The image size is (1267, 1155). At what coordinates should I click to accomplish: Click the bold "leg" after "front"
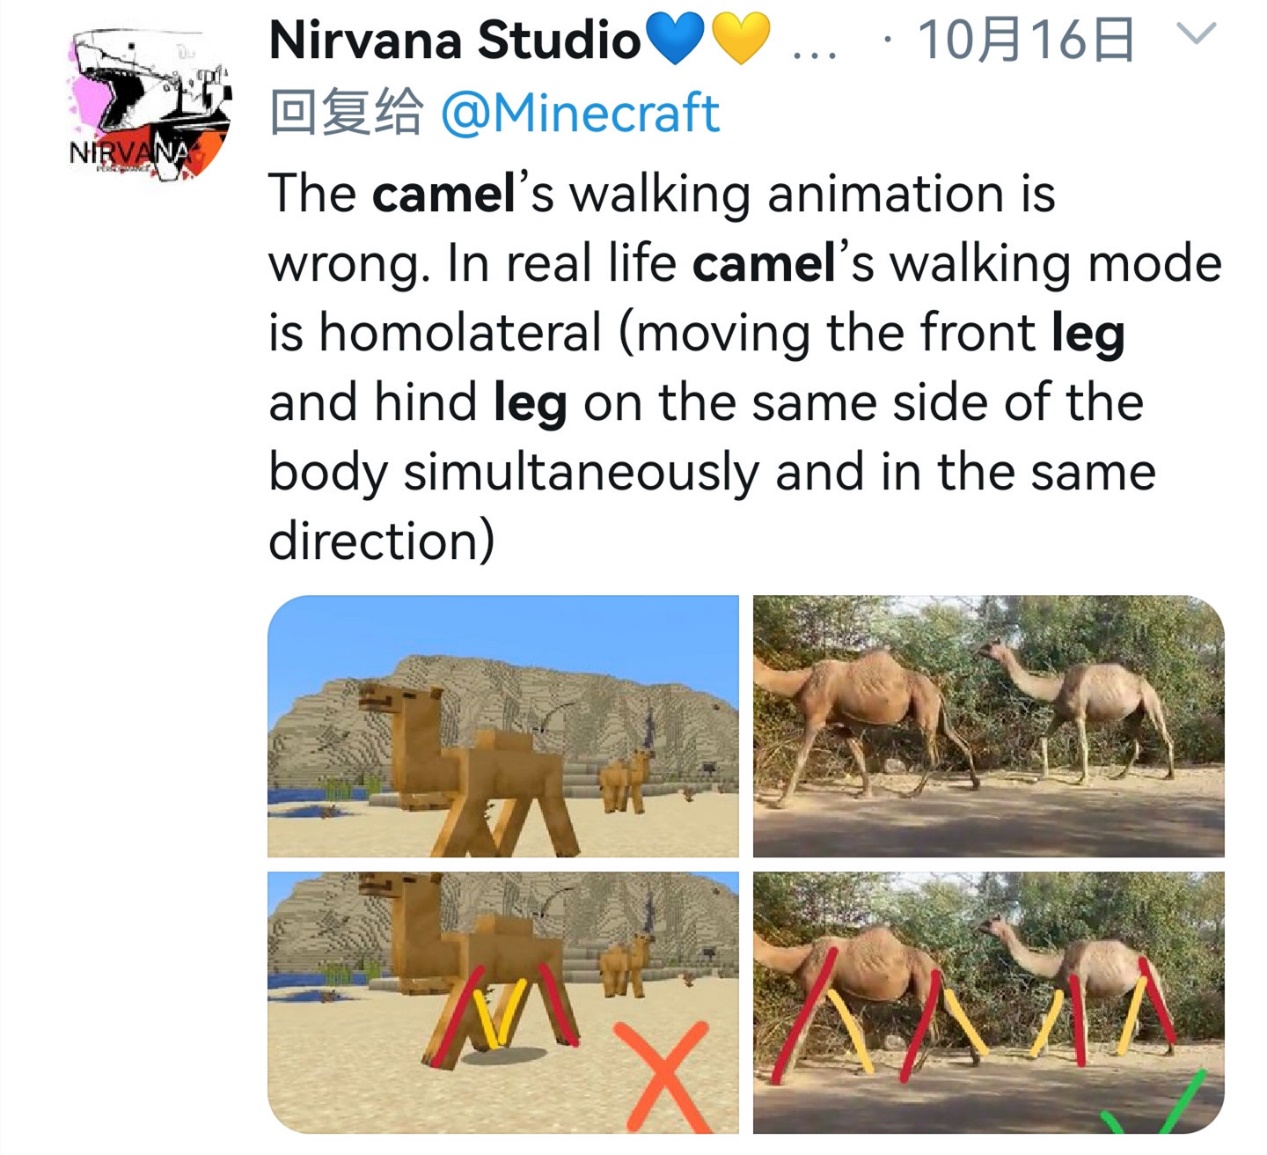(x=1088, y=335)
